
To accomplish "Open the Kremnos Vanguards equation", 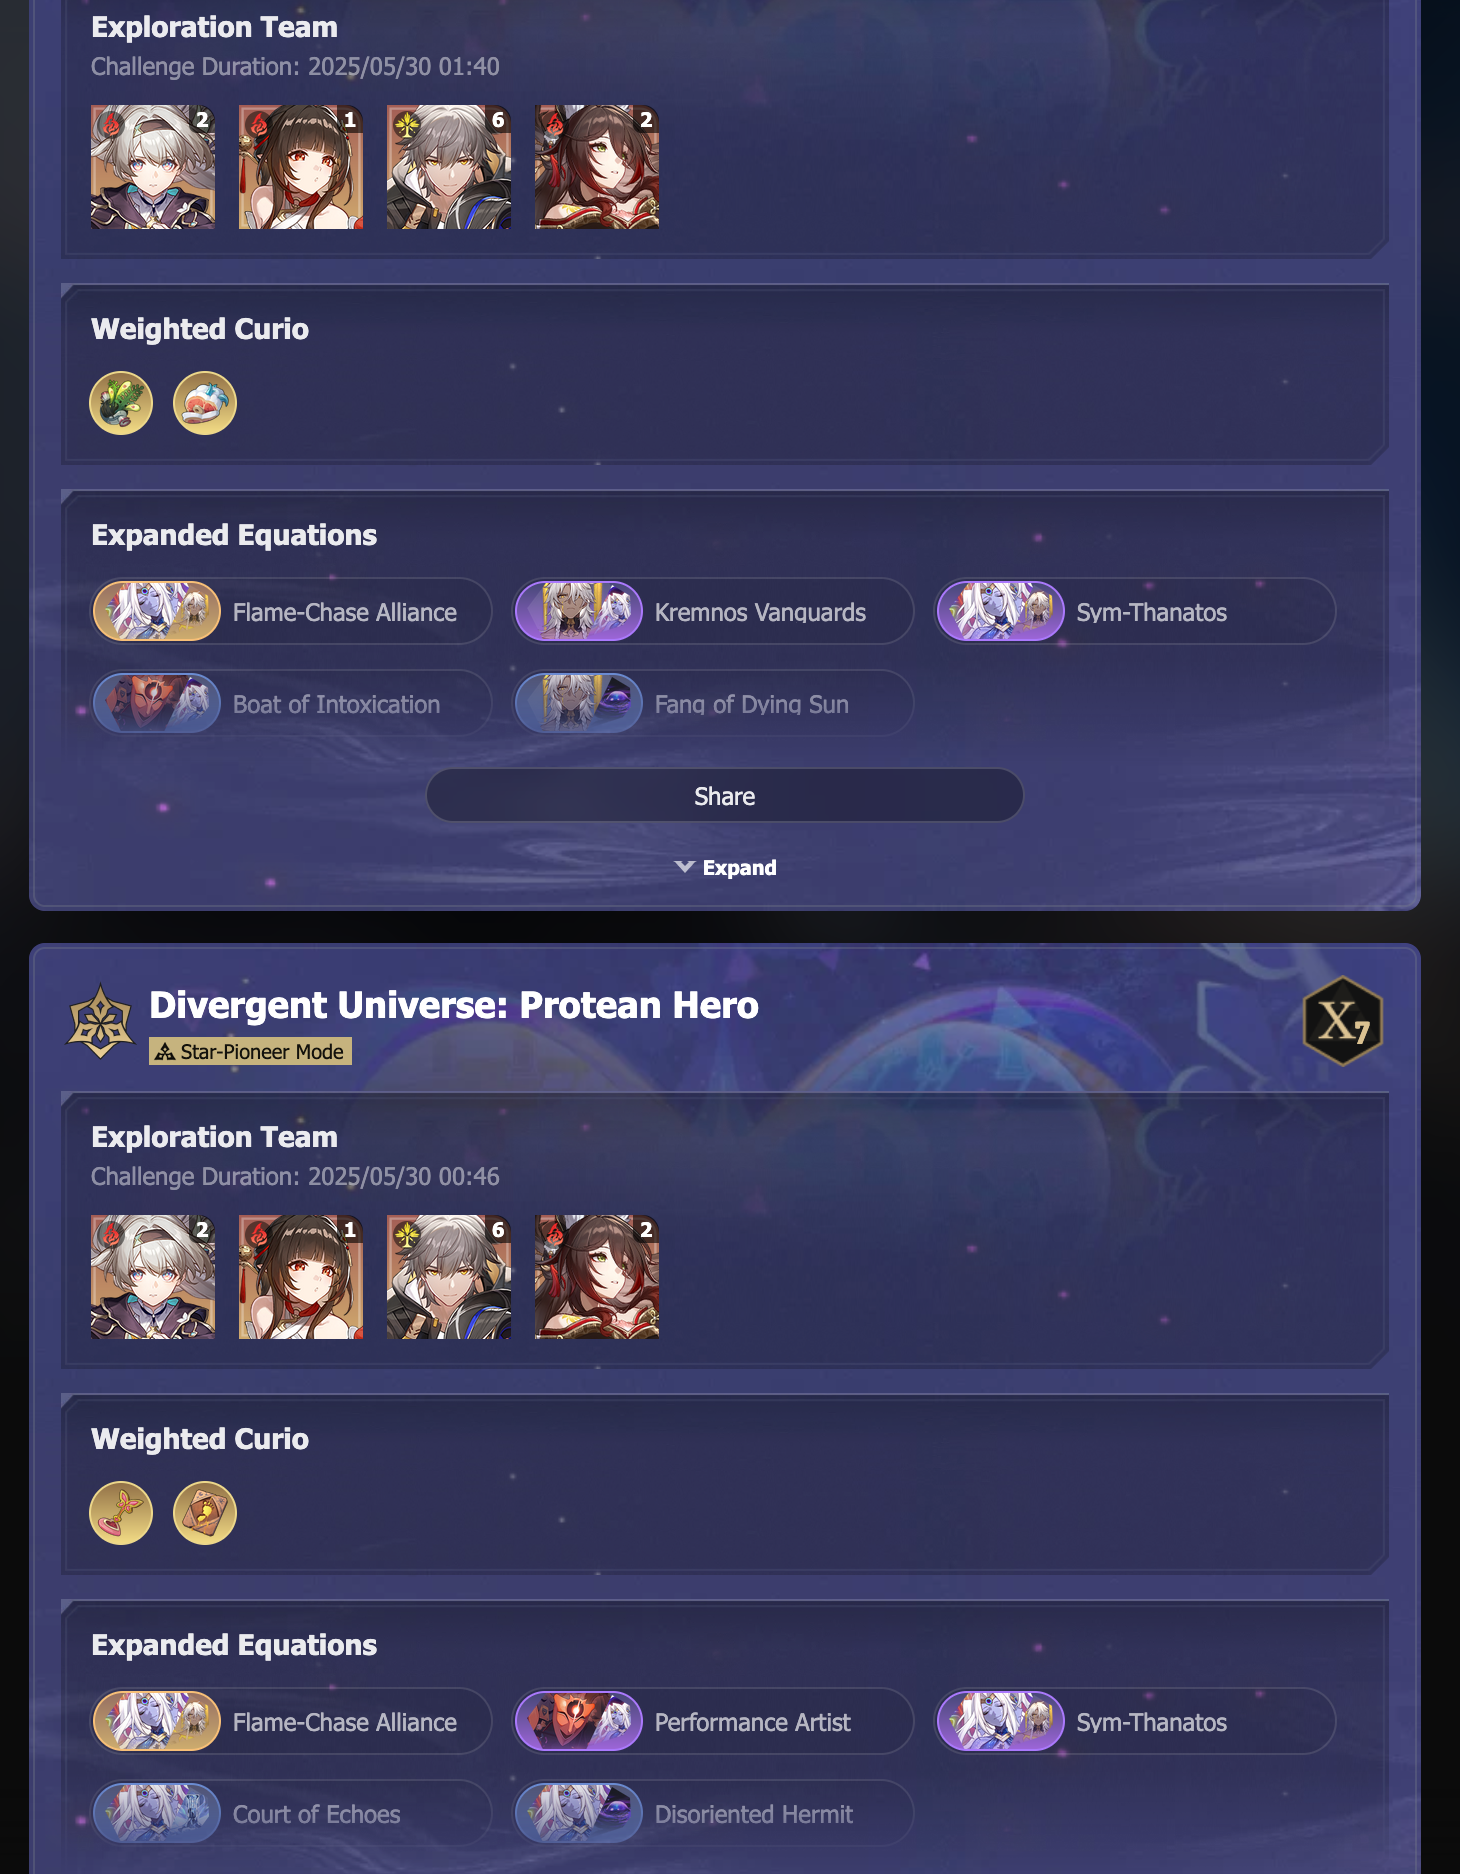I will [713, 612].
